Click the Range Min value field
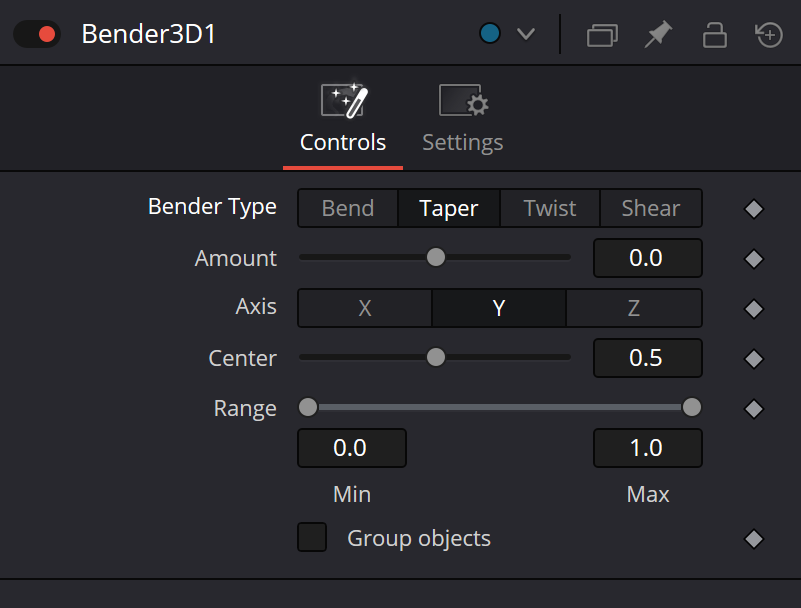The width and height of the screenshot is (801, 608). 352,448
